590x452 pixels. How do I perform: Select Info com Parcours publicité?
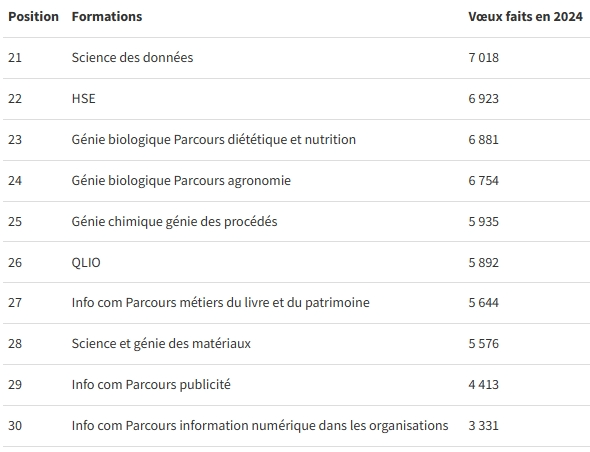pyautogui.click(x=151, y=385)
